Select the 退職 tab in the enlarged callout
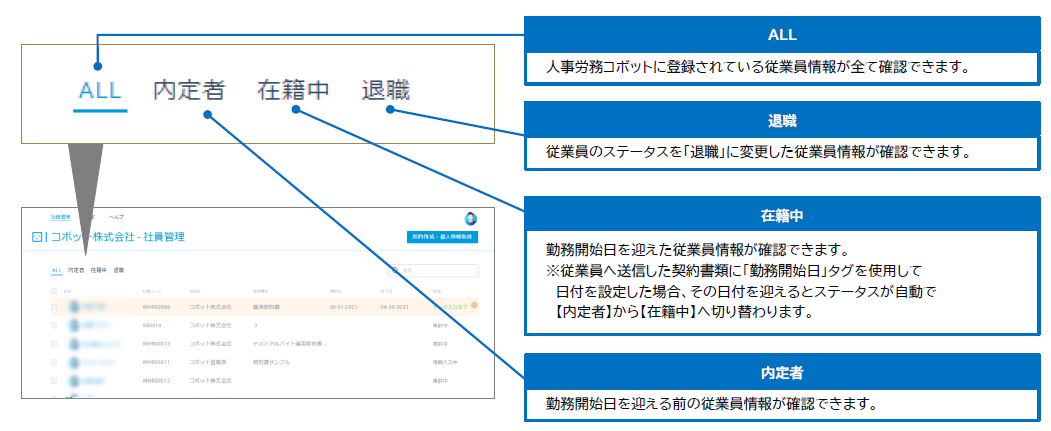 (x=385, y=90)
